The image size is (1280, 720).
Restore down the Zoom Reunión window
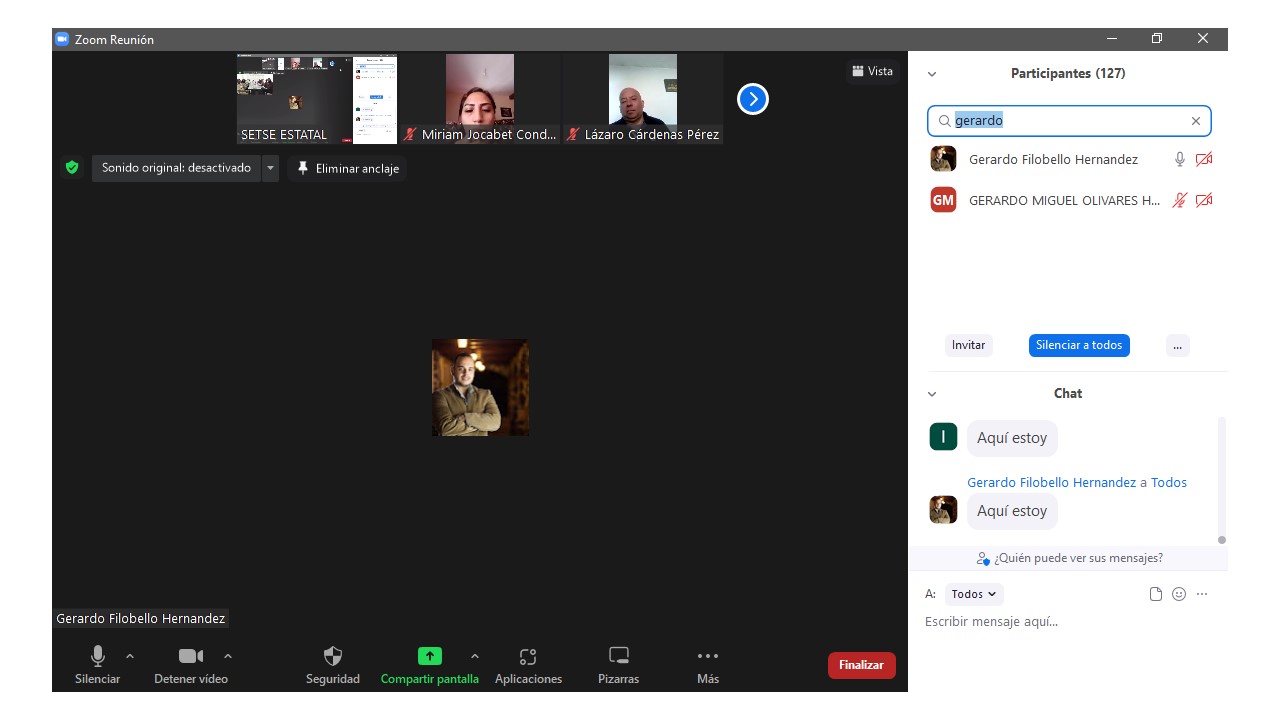click(x=1157, y=39)
